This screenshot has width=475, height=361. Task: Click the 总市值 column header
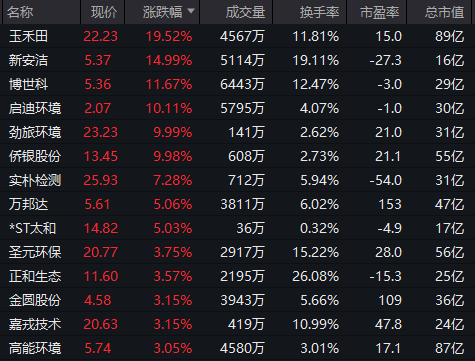tap(444, 12)
